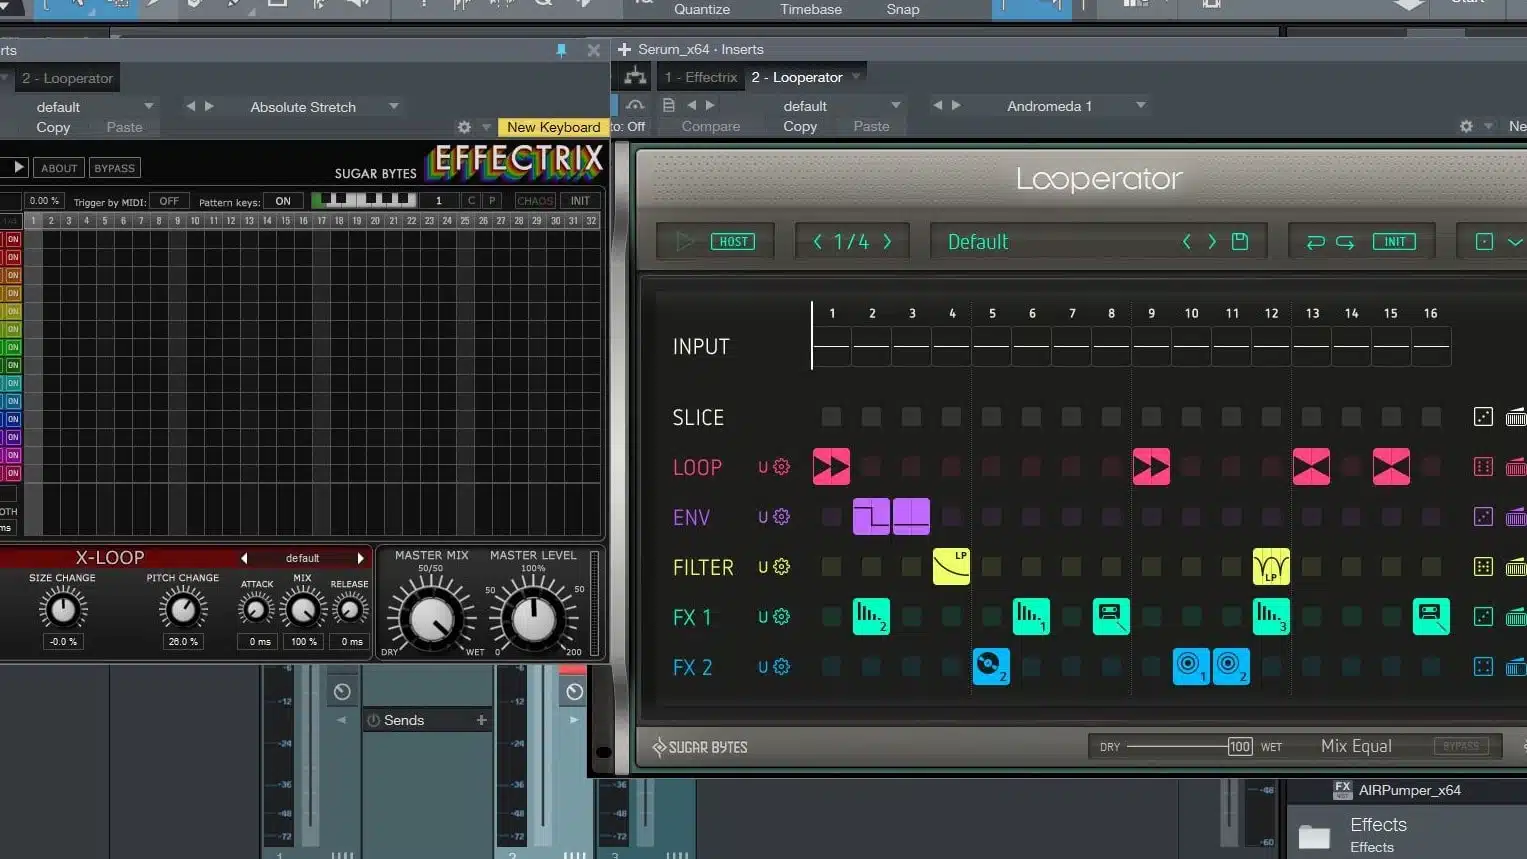Select FX 1 step 16 tape block
This screenshot has height=859, width=1527.
tap(1431, 617)
